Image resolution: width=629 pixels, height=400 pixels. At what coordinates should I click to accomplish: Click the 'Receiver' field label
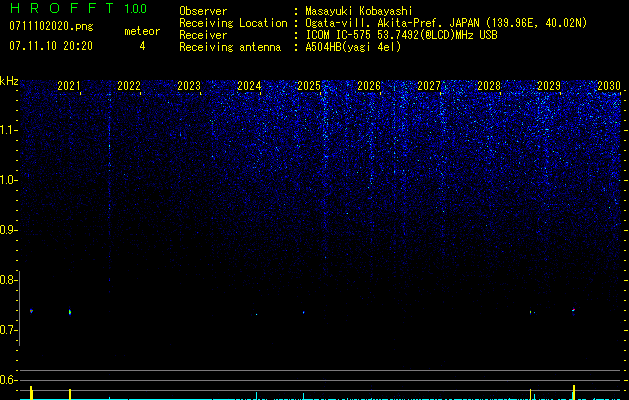(x=203, y=35)
